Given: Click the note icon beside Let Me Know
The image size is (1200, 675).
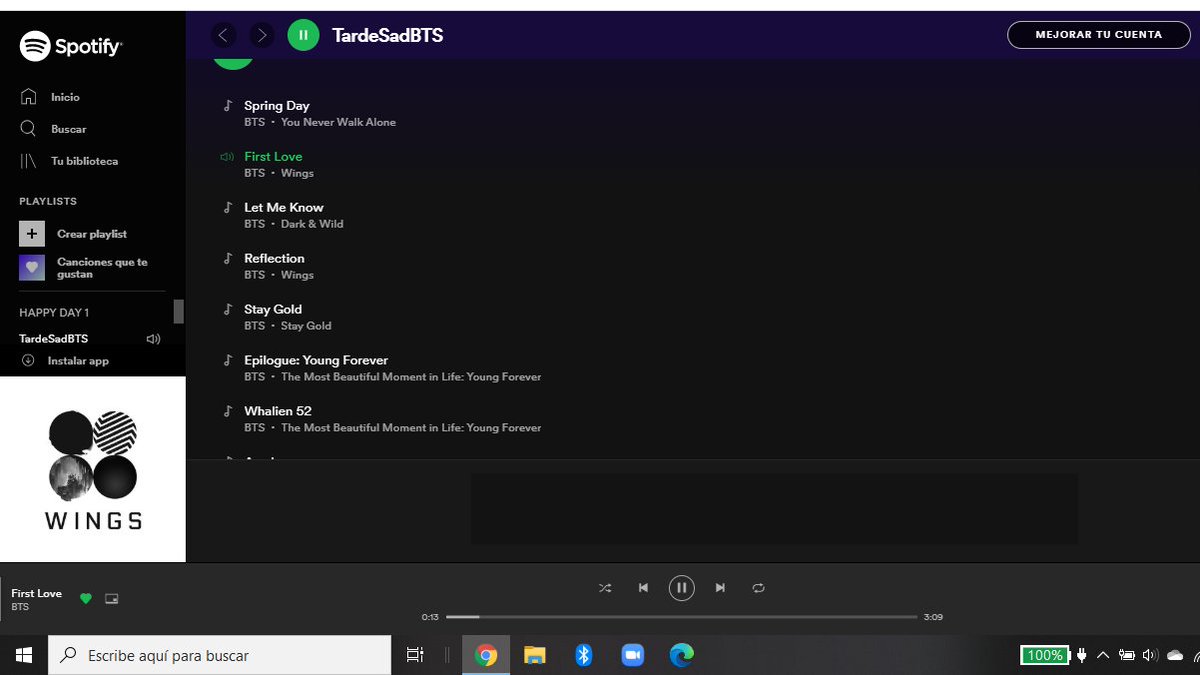Looking at the screenshot, I should click(227, 208).
